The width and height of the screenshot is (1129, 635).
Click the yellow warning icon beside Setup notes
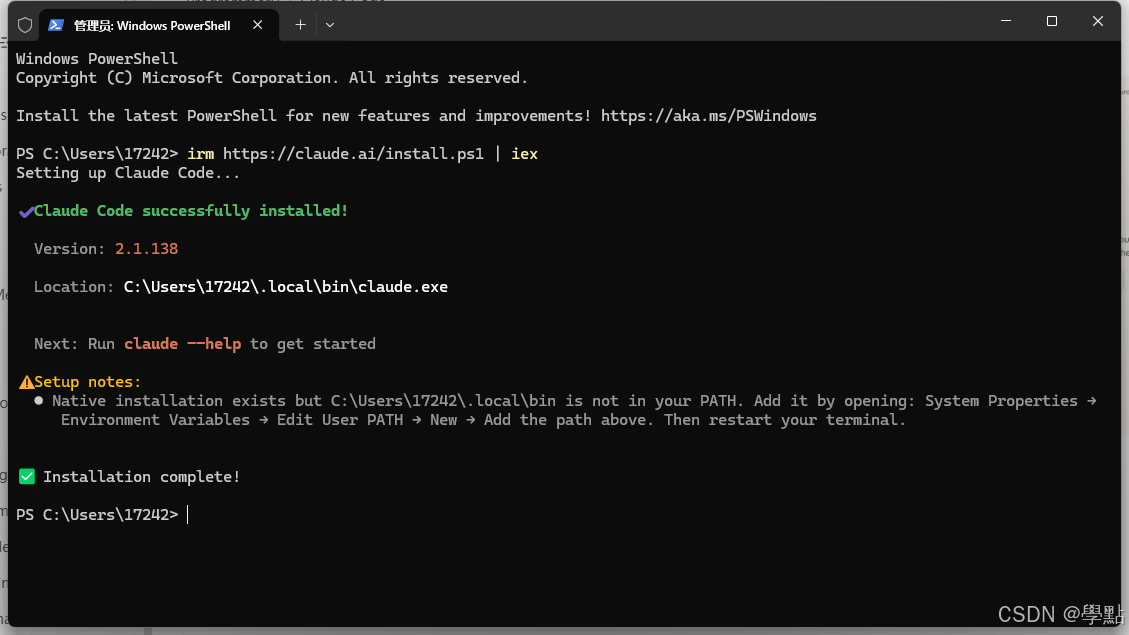tap(26, 382)
